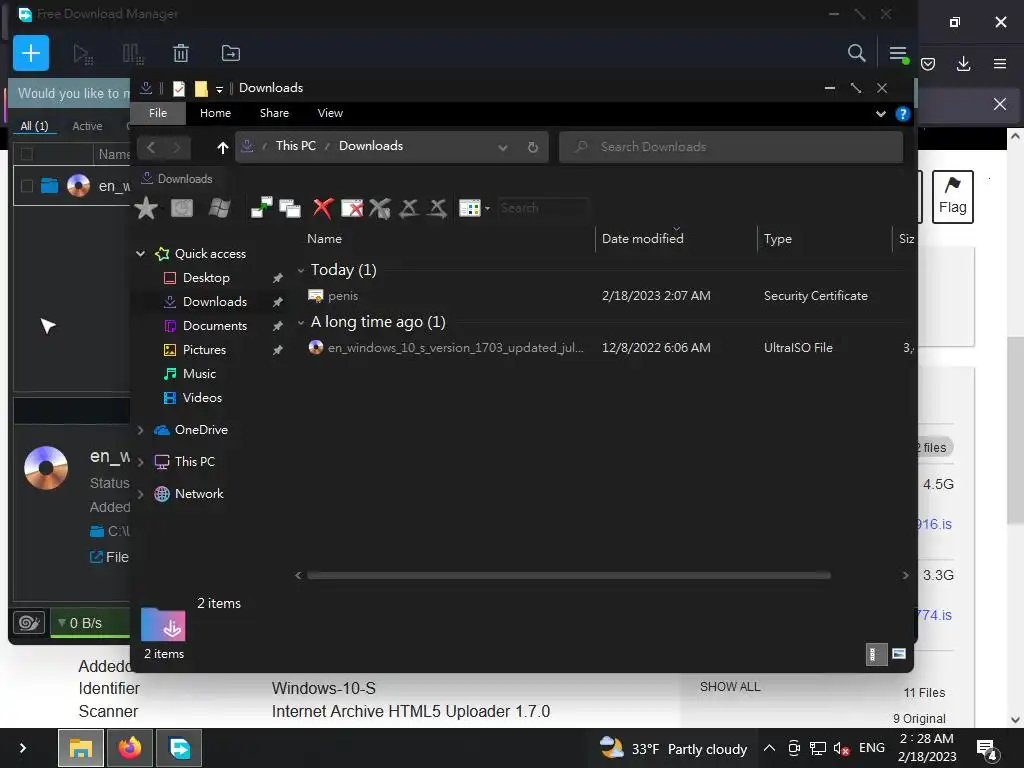Click the properties checkmark icon in Explorer title bar
Screen dimensions: 1024x768
pyautogui.click(x=179, y=88)
